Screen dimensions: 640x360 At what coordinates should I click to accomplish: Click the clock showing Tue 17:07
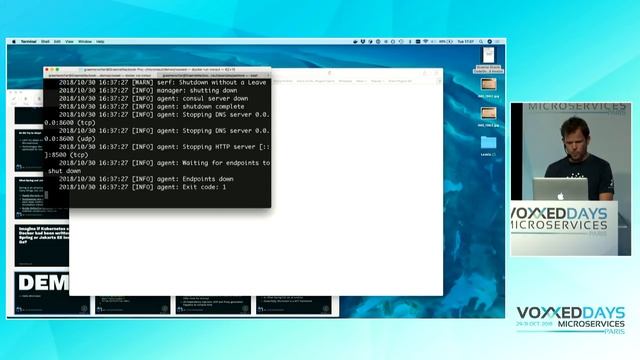pos(466,42)
